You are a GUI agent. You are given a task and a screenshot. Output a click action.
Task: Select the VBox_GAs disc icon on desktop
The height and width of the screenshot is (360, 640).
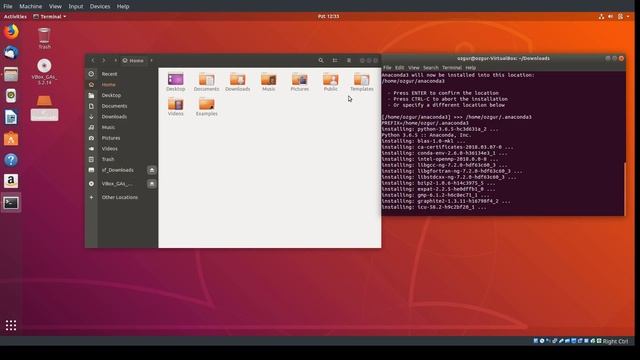pos(44,72)
